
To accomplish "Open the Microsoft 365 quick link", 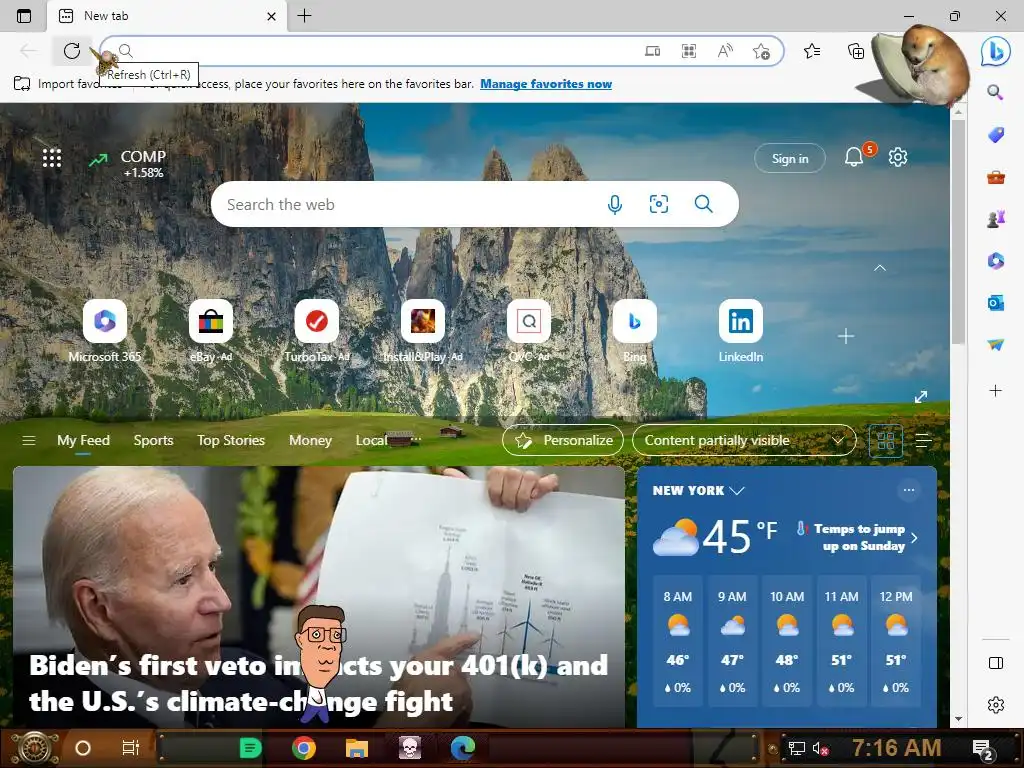I will click(x=104, y=331).
